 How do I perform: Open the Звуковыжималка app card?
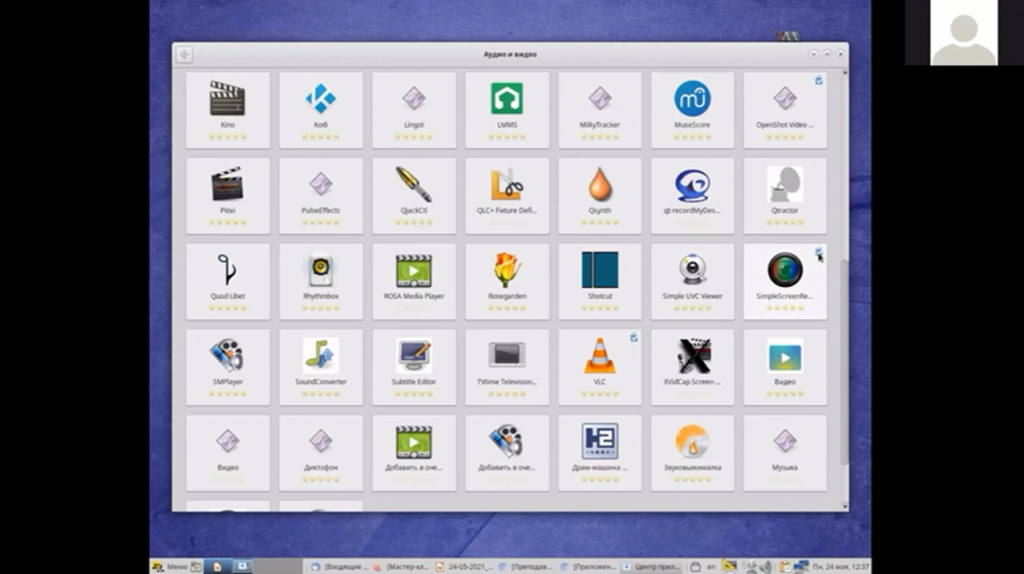tap(692, 453)
